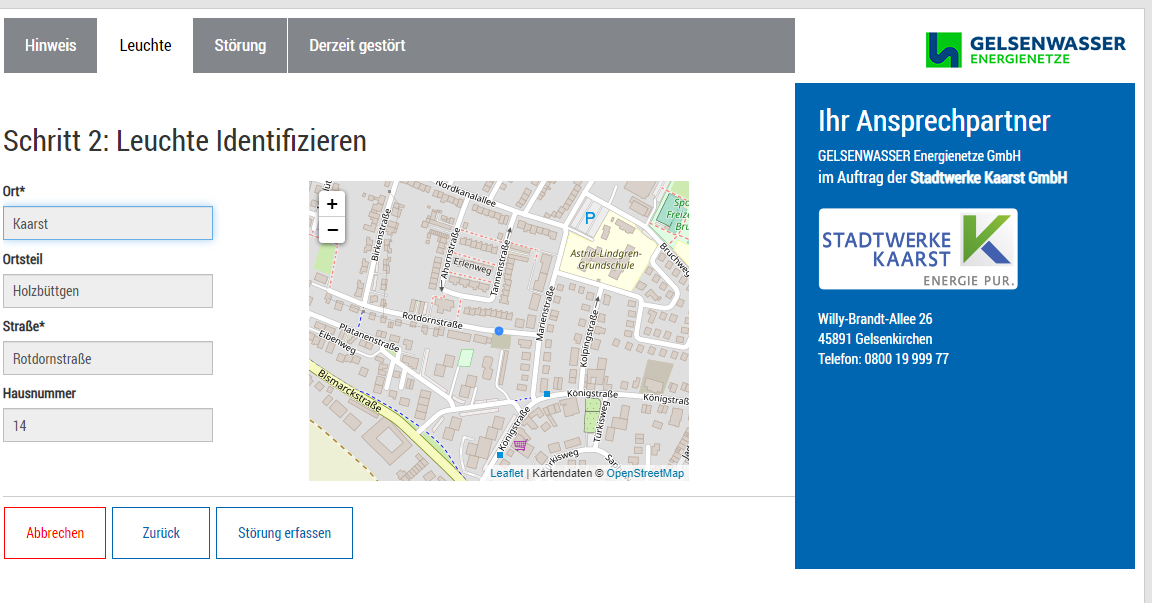Click the blue bus stop square on Königstraße
This screenshot has height=603, width=1152.
click(x=547, y=394)
